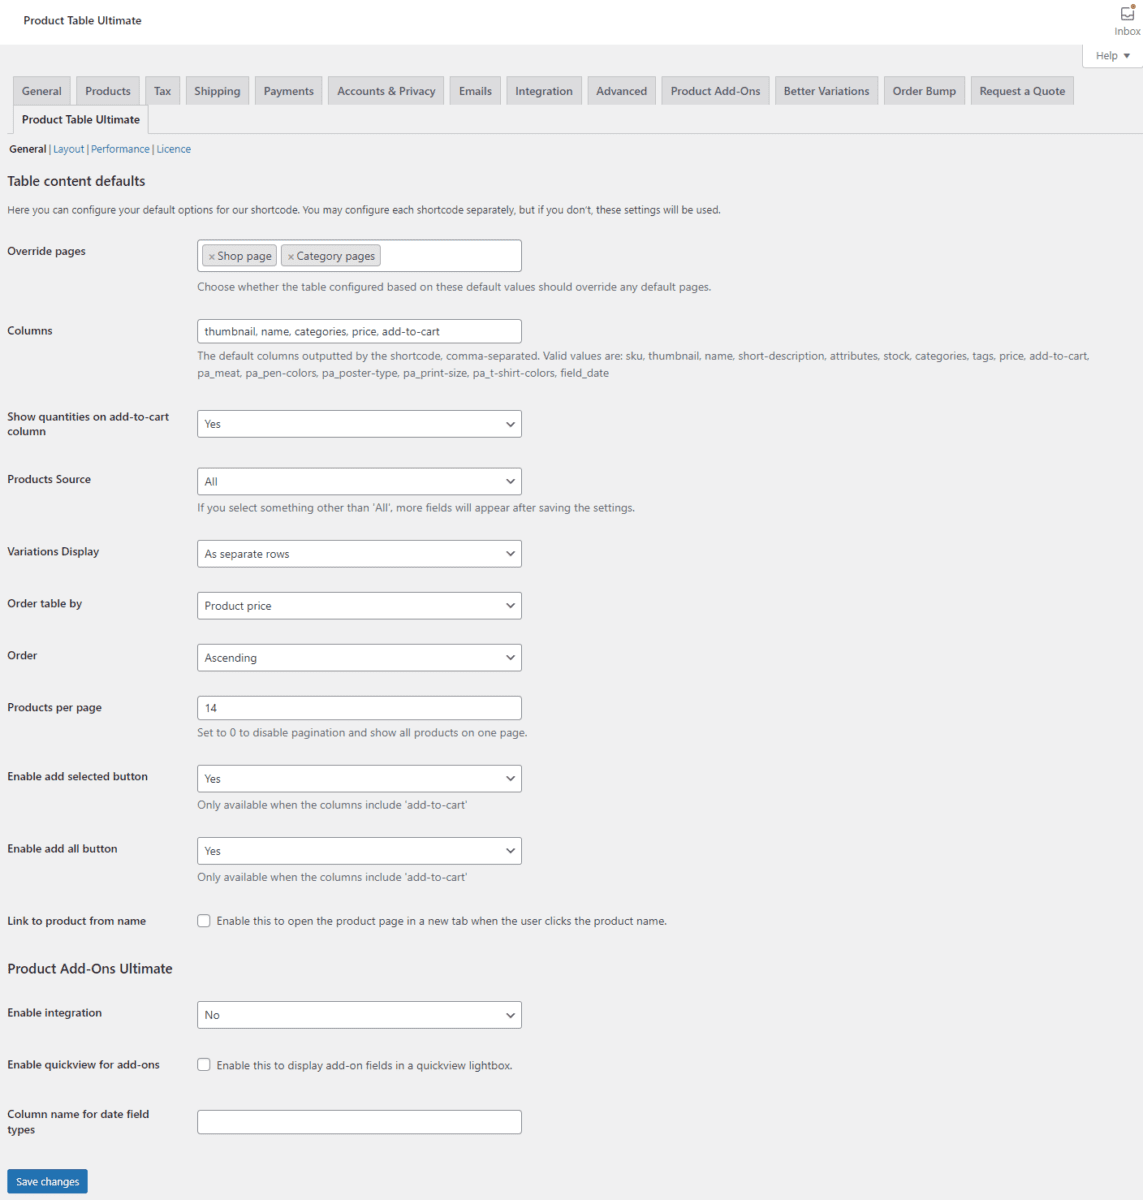Open the Products Source dropdown
1143x1200 pixels.
359,481
